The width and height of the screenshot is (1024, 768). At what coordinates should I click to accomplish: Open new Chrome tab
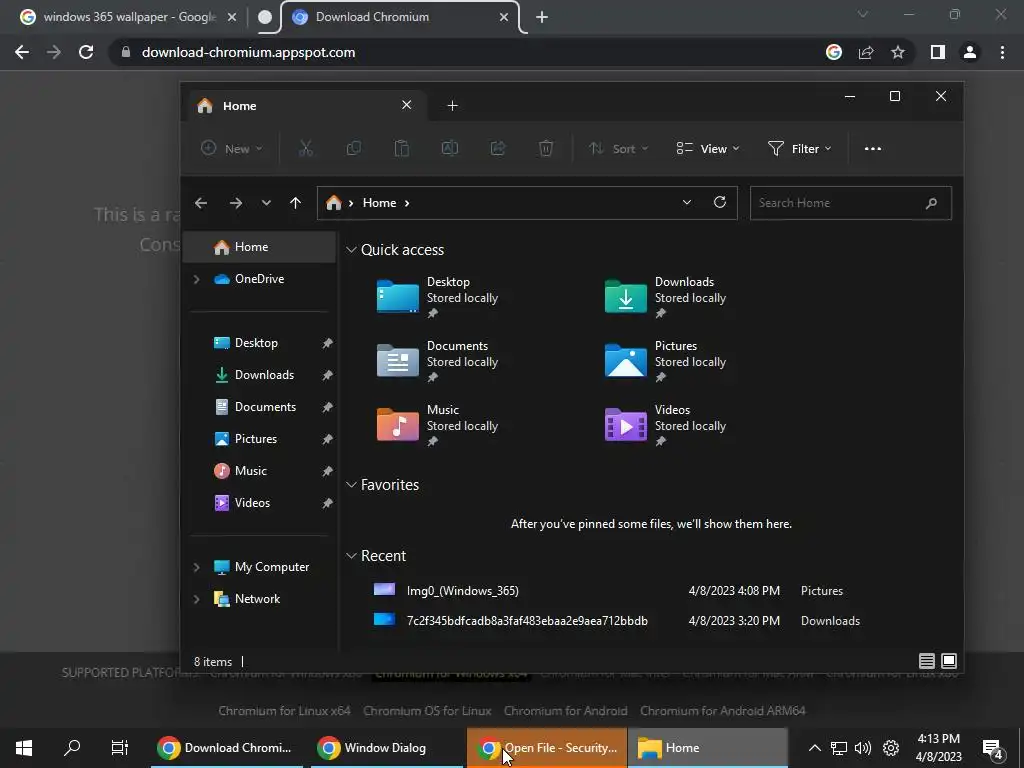click(x=542, y=18)
